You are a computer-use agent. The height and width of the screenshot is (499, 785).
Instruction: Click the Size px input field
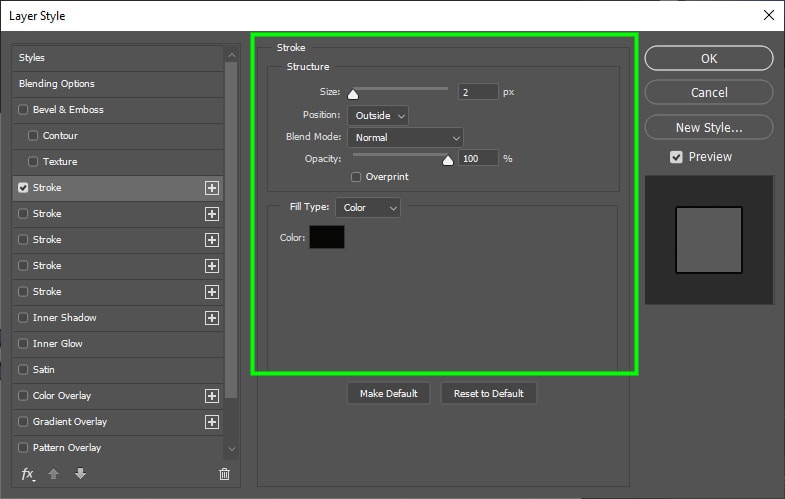point(478,92)
